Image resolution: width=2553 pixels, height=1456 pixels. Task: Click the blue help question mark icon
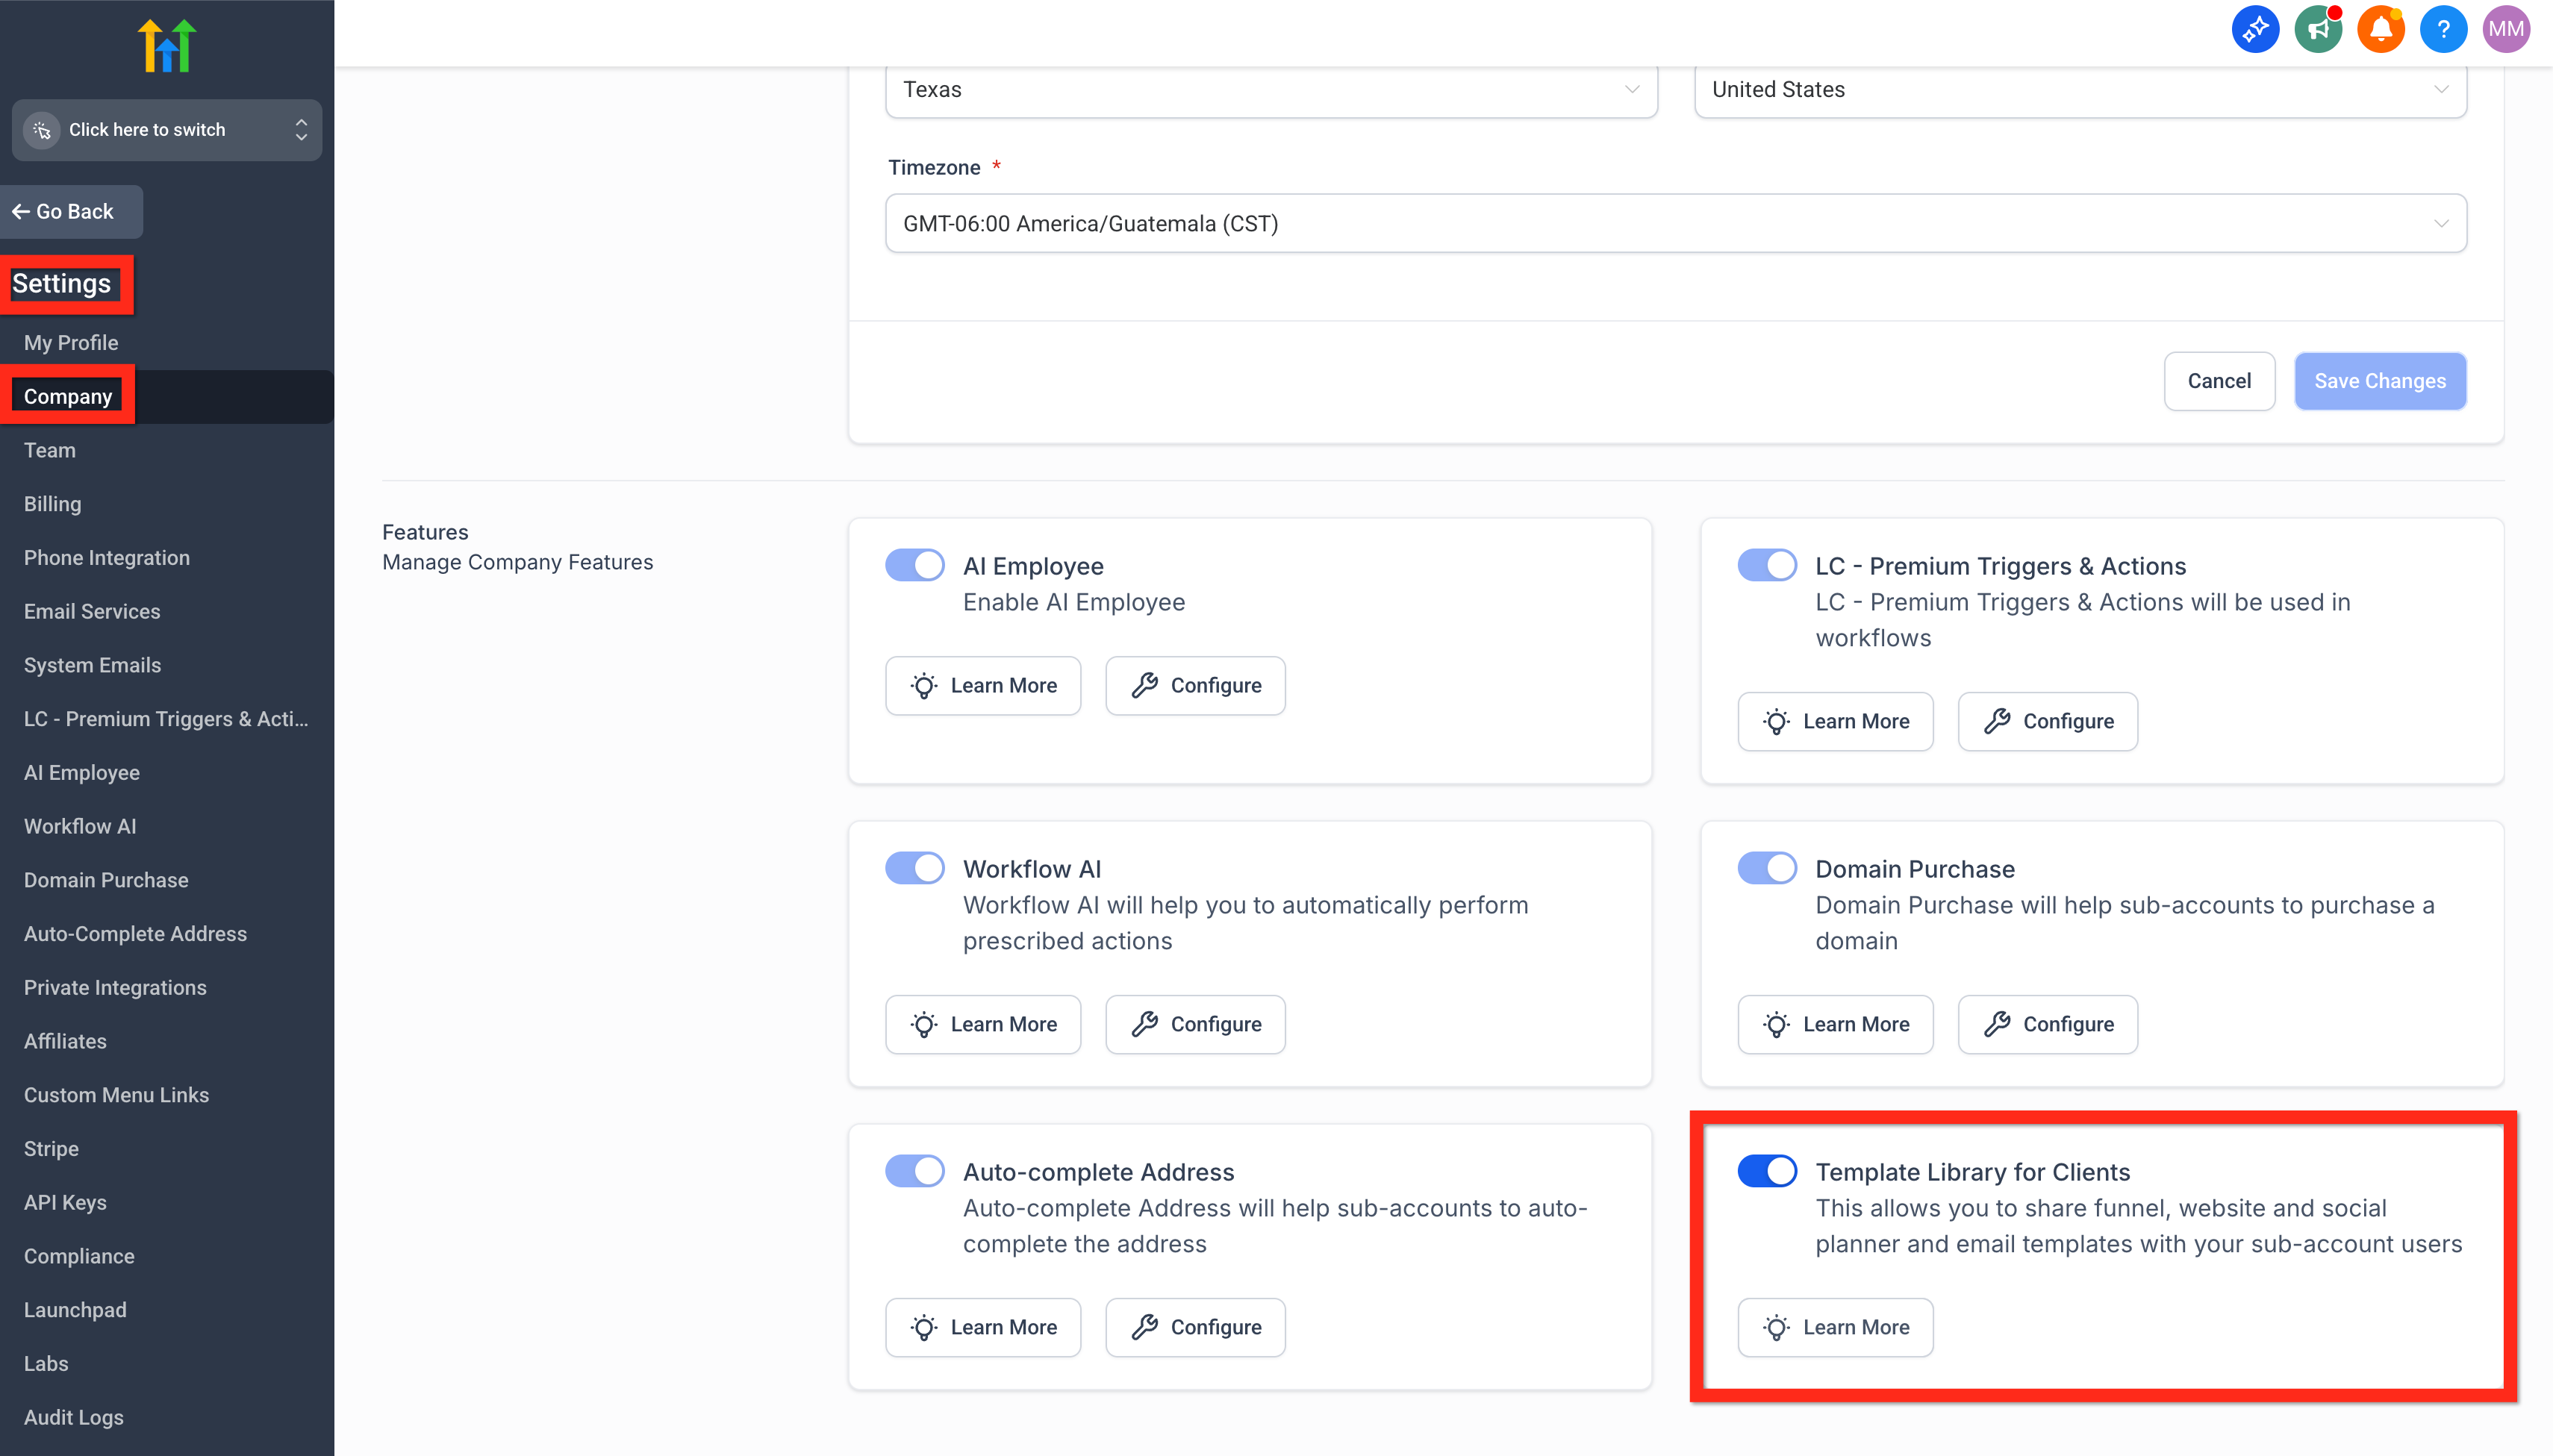[2443, 30]
